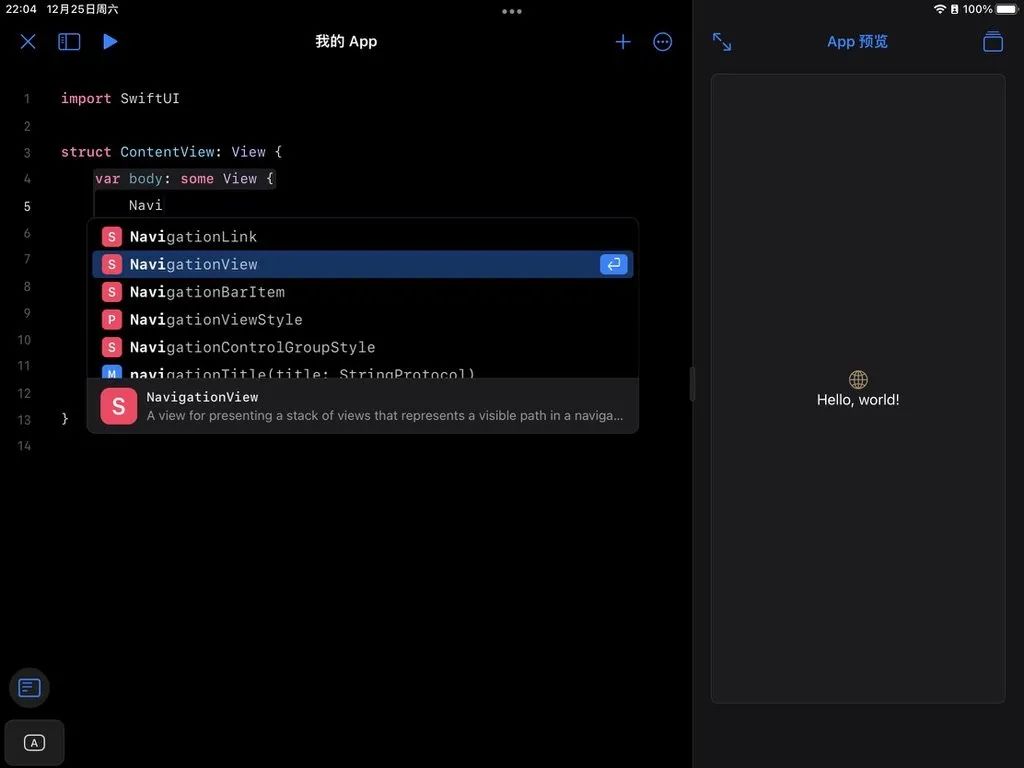This screenshot has height=768, width=1024.
Task: Select the NavigationView suggestion row
Action: tap(362, 264)
